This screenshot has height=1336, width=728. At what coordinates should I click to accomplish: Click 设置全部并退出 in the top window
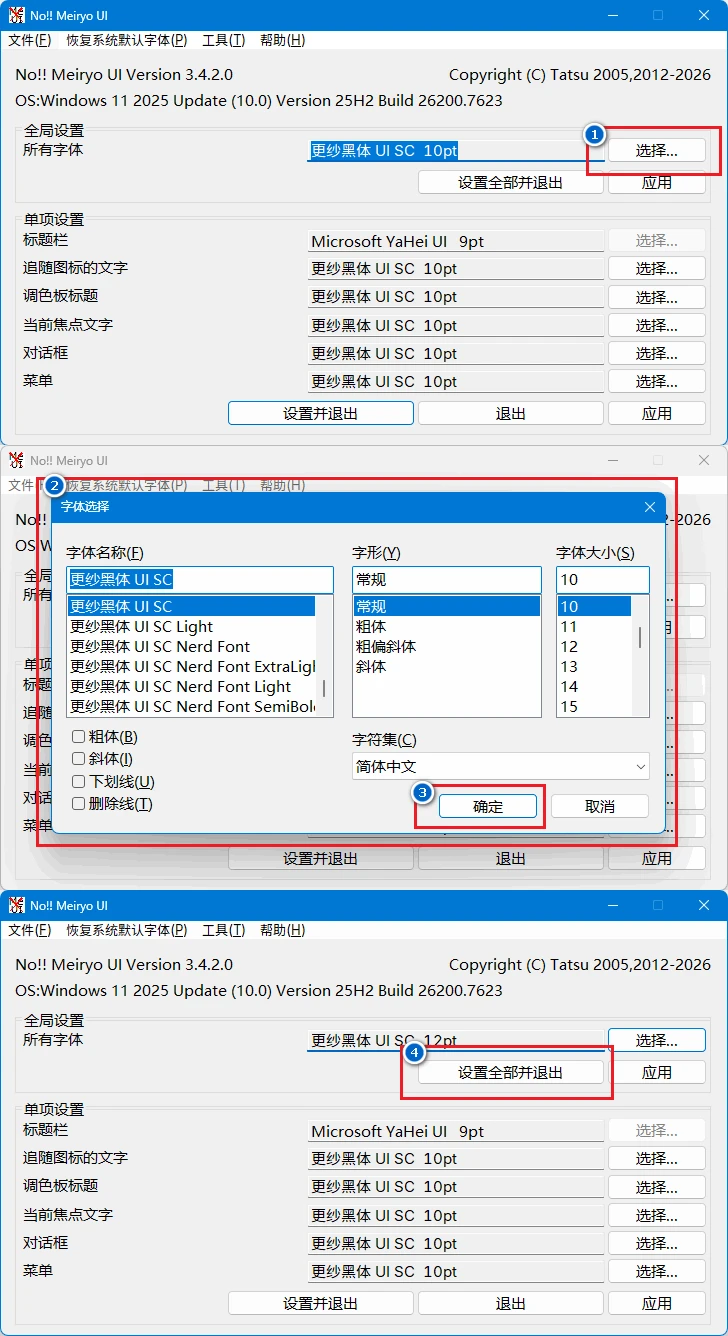coord(511,183)
